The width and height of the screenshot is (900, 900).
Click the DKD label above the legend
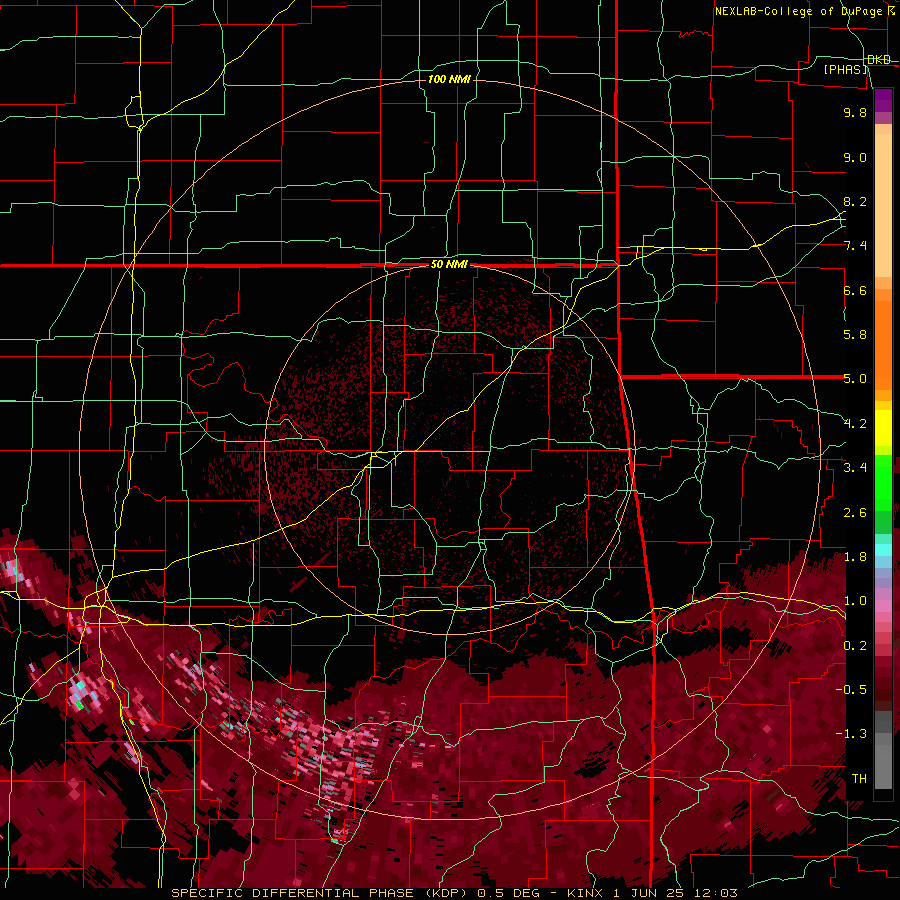tap(879, 60)
